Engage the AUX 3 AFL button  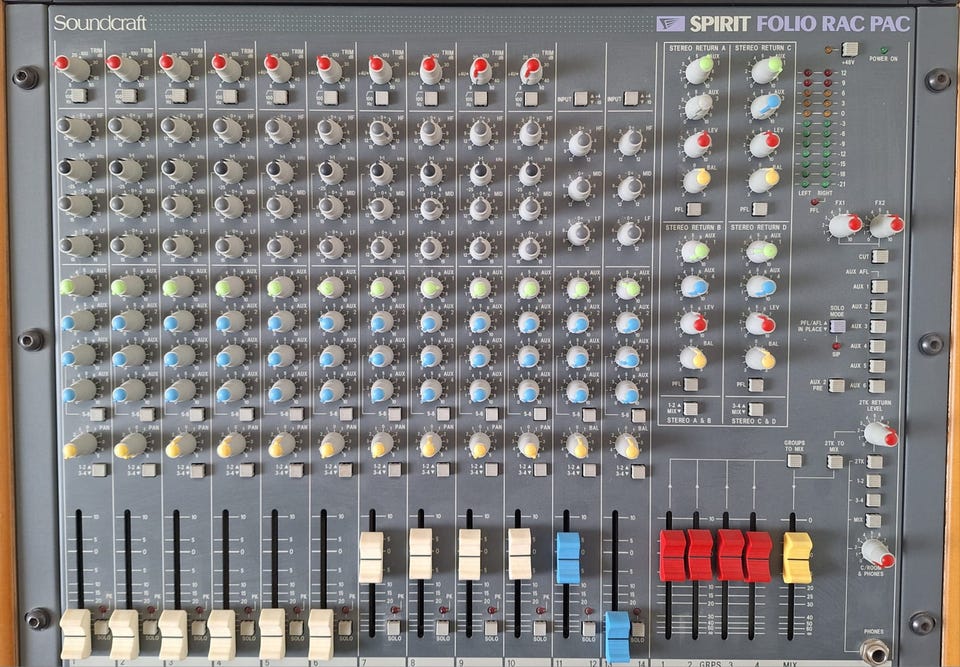point(878,326)
